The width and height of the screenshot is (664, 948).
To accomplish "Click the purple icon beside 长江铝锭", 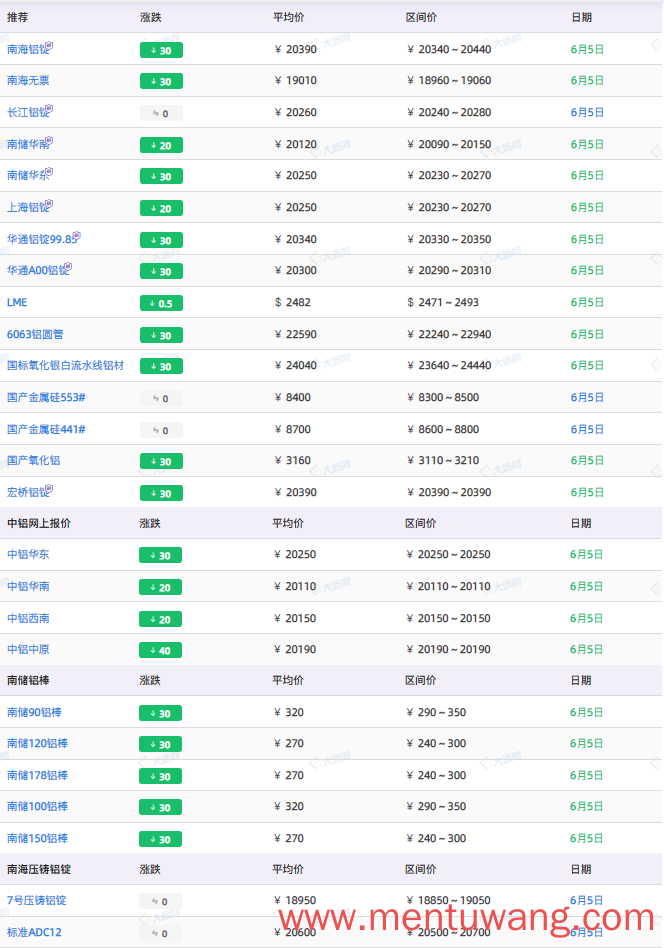I will pyautogui.click(x=50, y=108).
